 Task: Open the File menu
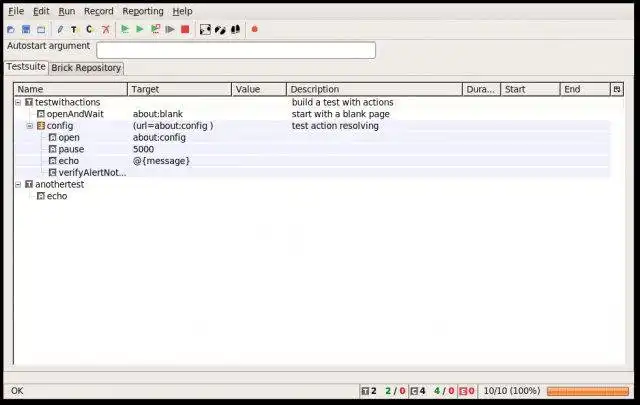(x=16, y=11)
